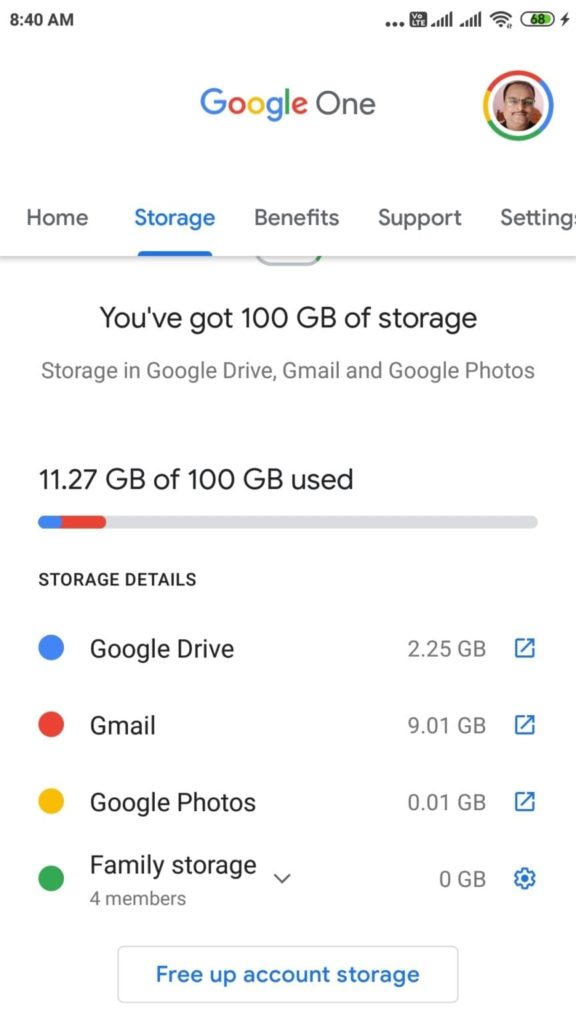Image resolution: width=576 pixels, height=1024 pixels.
Task: Tap the red Gmail color dot
Action: (x=51, y=724)
